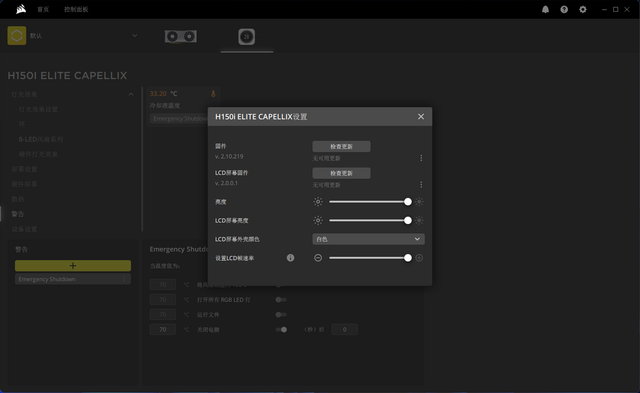Click 检查更新 for 固件 firmware
This screenshot has width=640, height=393.
coord(341,147)
